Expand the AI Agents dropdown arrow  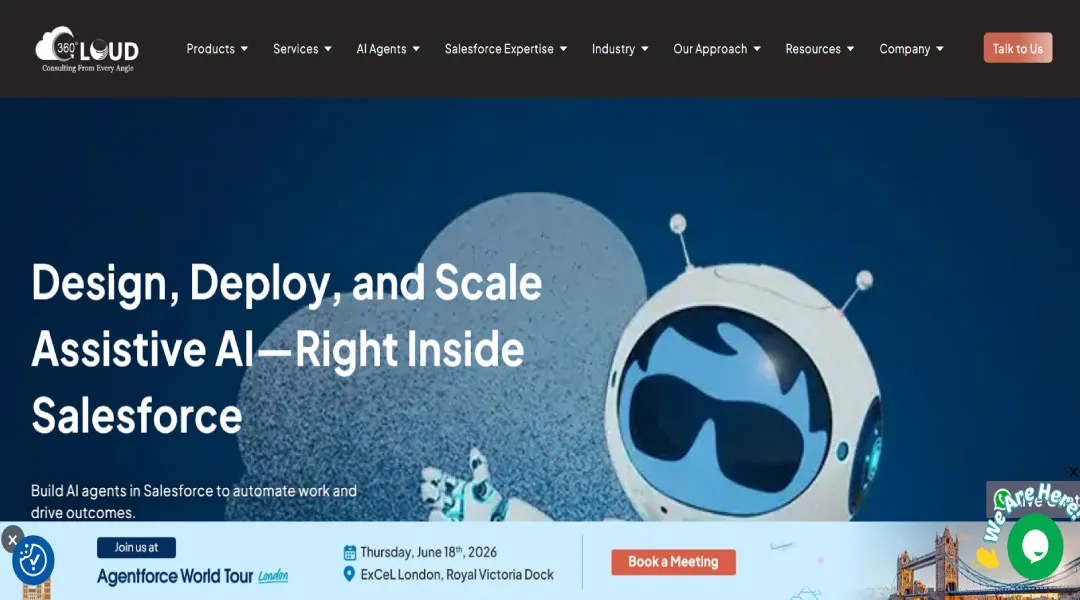(x=416, y=49)
